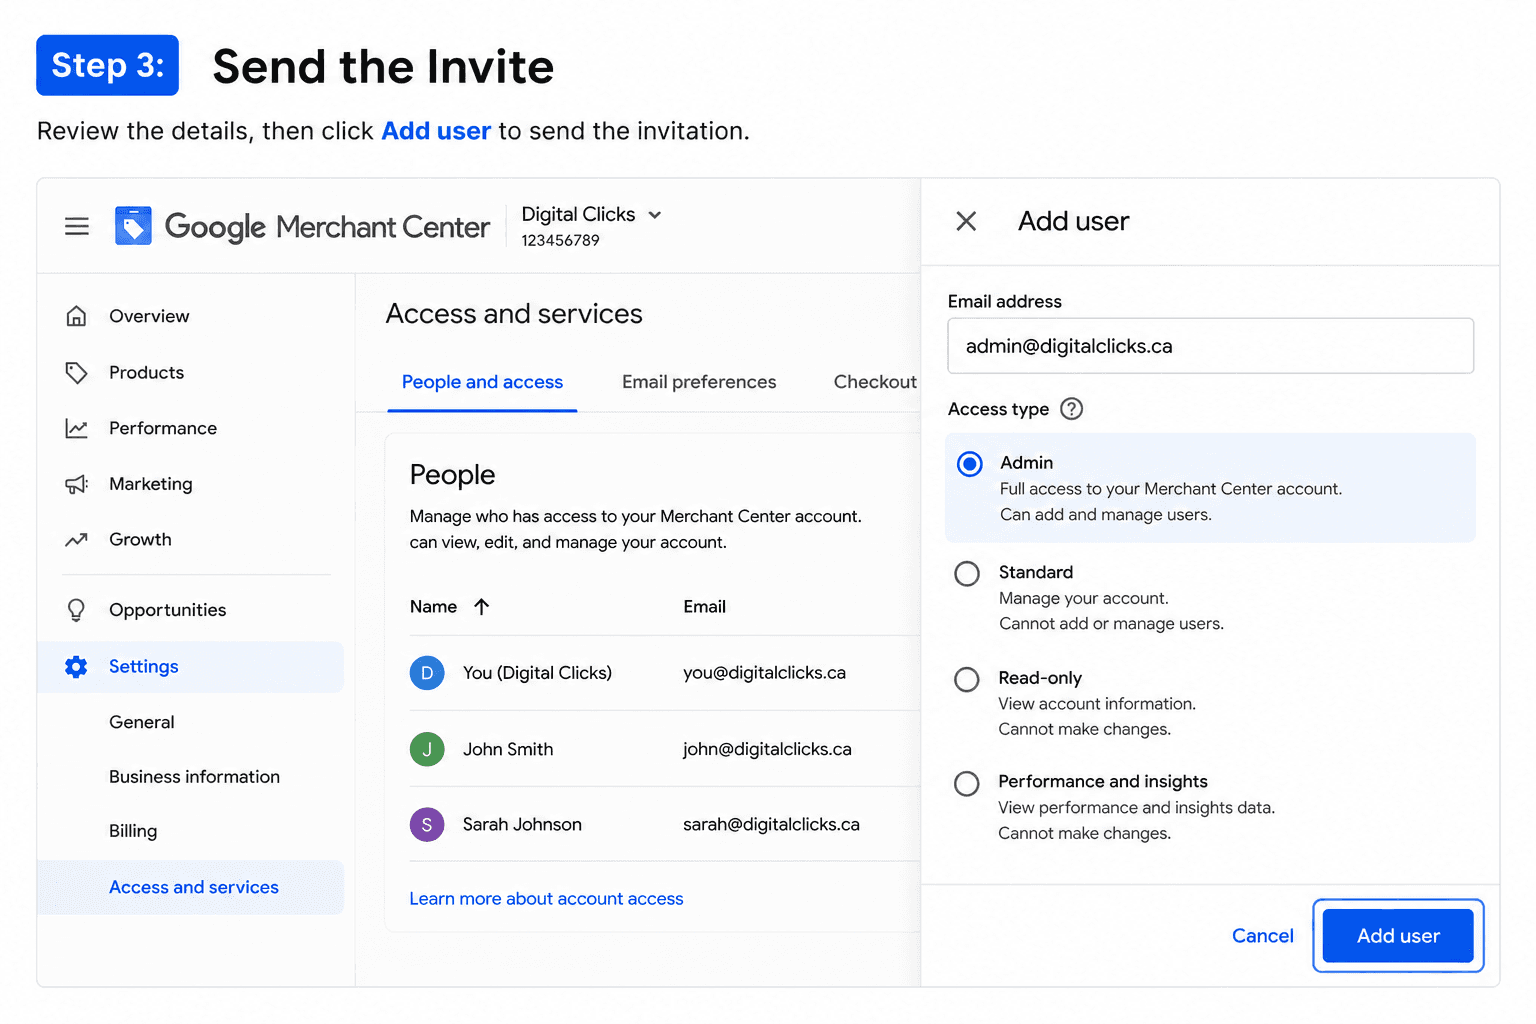The image size is (1536, 1024).
Task: Click John Smith's green J avatar
Action: click(x=427, y=749)
